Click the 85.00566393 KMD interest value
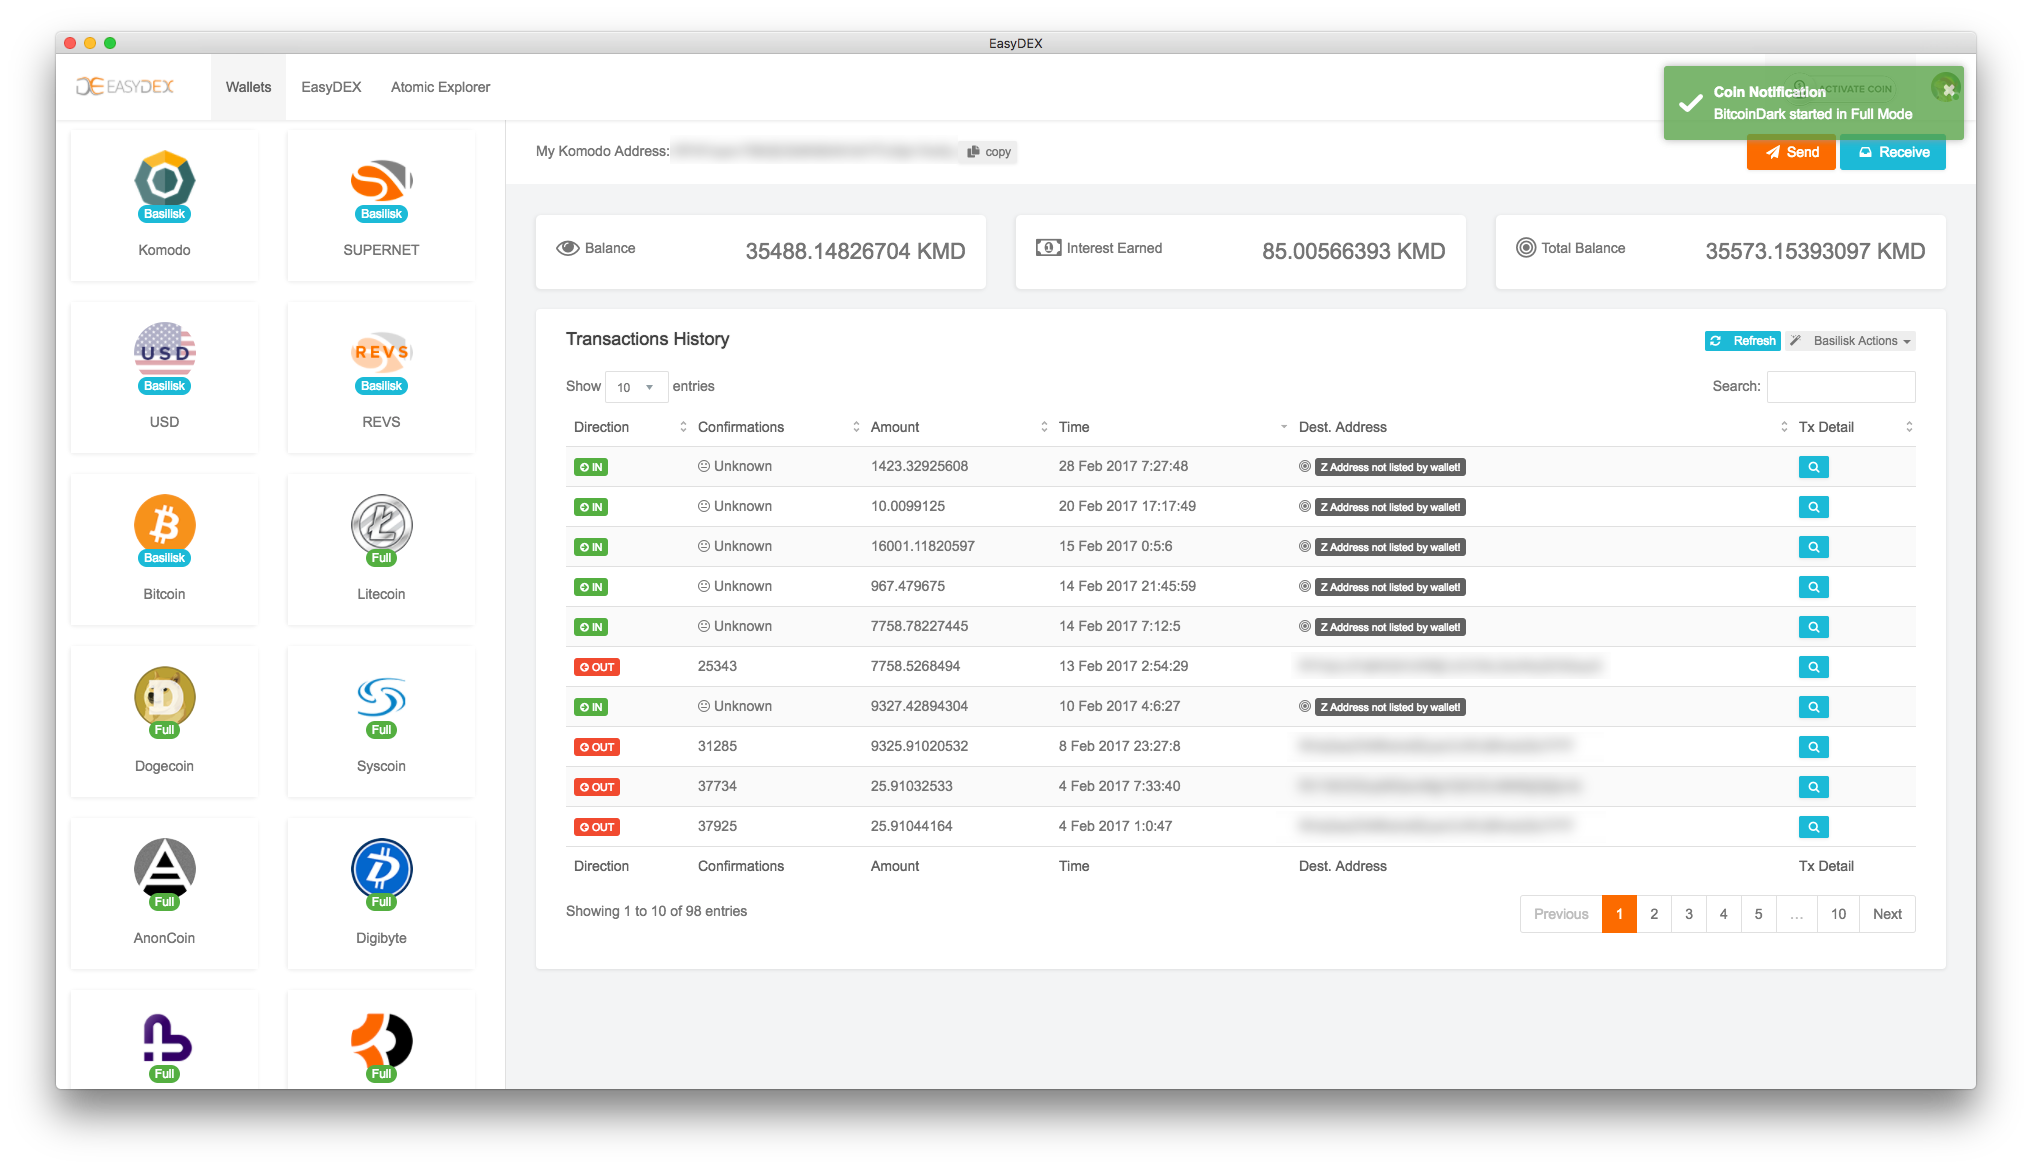The image size is (2032, 1169). [1353, 251]
